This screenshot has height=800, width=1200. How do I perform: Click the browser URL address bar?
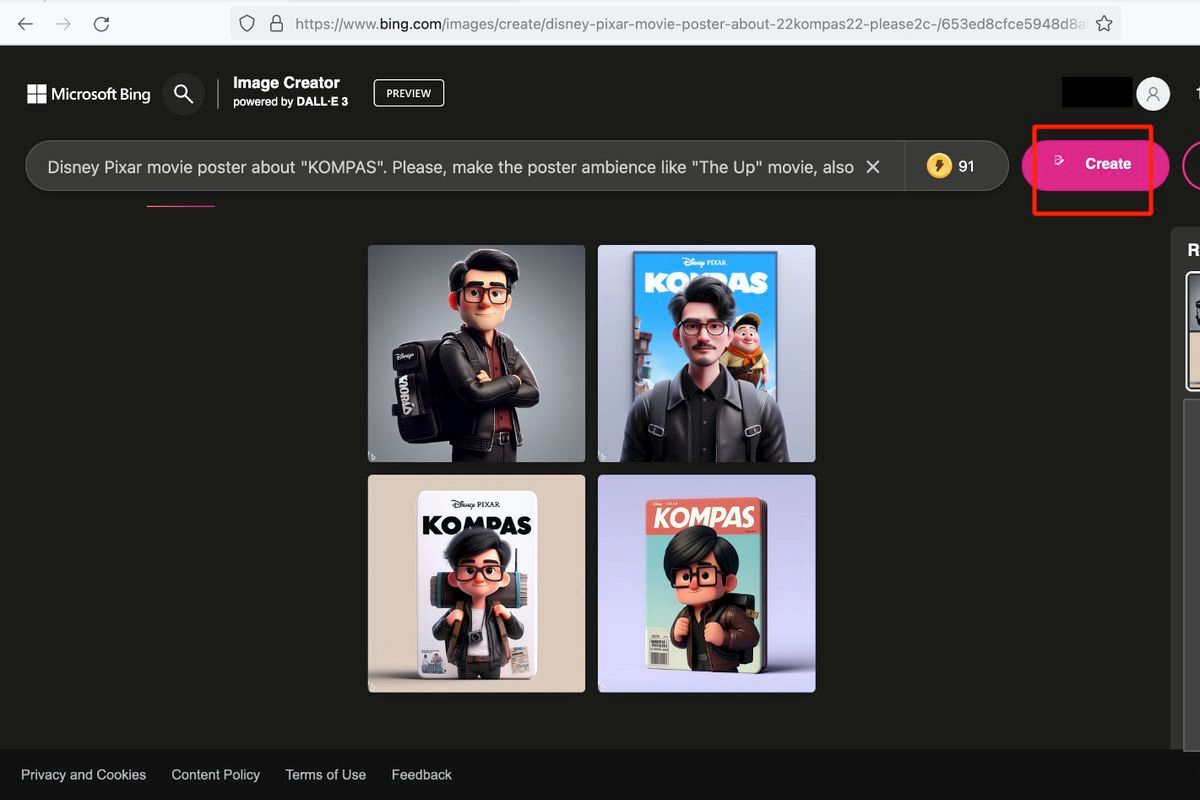click(675, 23)
